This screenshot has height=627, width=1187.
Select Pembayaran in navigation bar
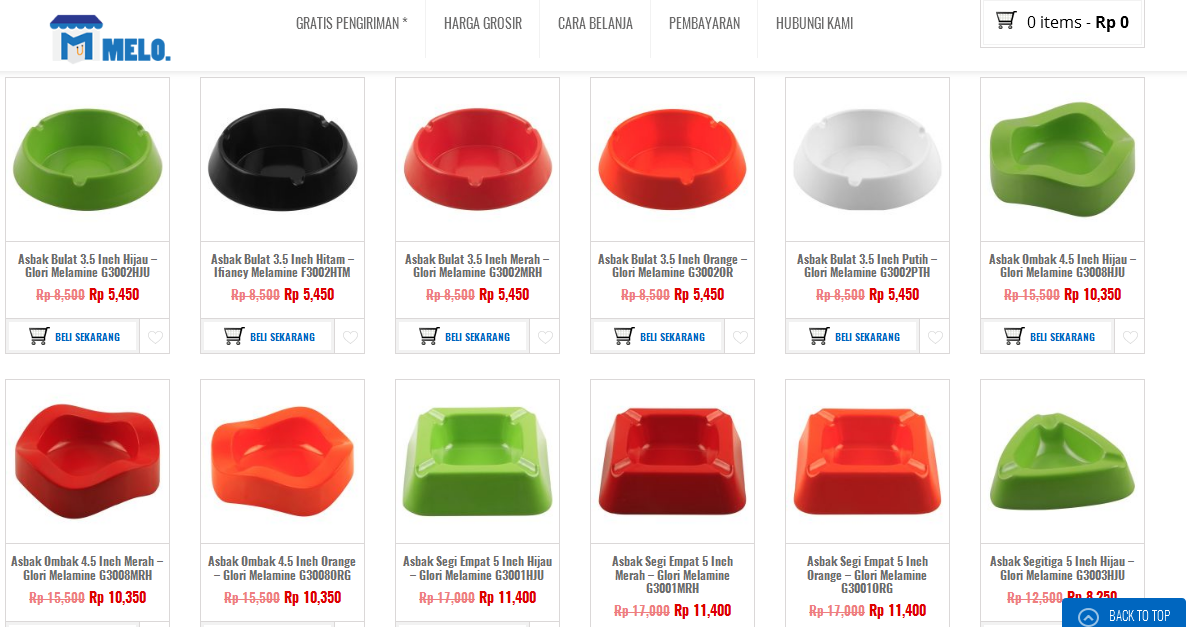coord(704,23)
